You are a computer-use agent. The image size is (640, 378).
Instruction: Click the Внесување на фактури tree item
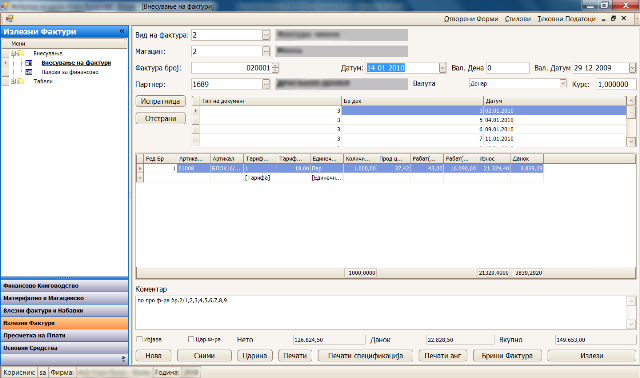76,63
